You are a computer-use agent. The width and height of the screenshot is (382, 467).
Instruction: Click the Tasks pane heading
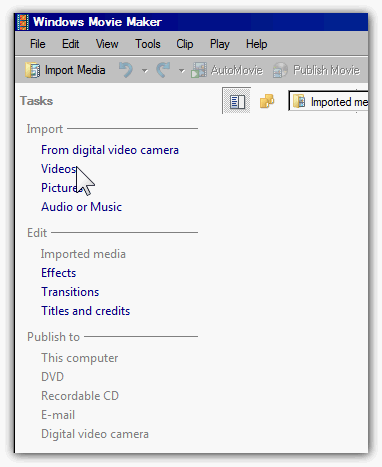[x=36, y=101]
